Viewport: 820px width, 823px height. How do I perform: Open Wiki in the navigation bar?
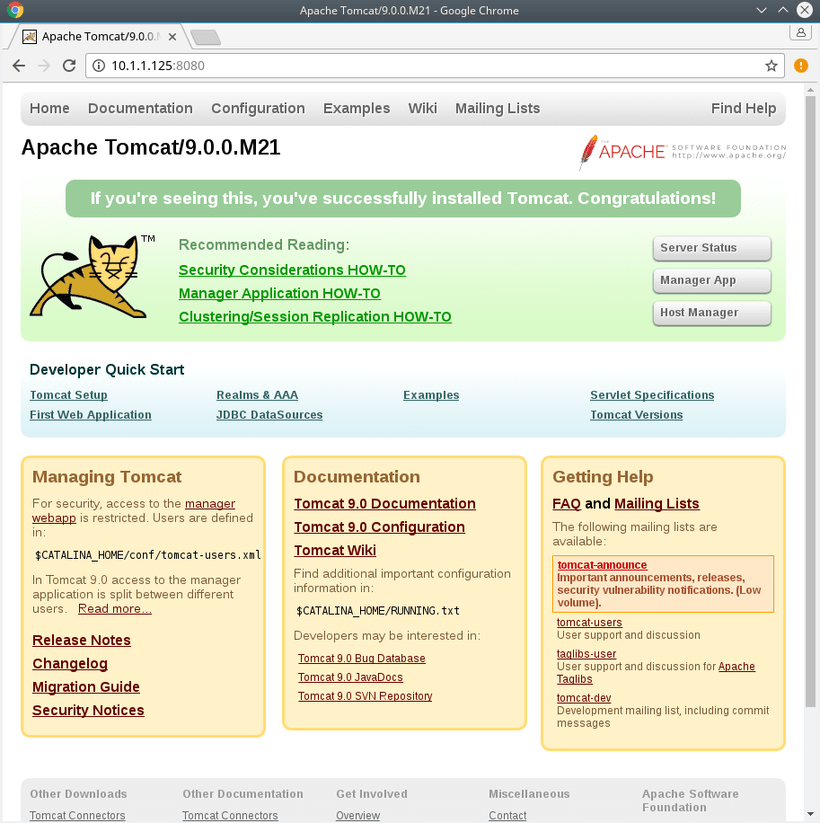423,108
